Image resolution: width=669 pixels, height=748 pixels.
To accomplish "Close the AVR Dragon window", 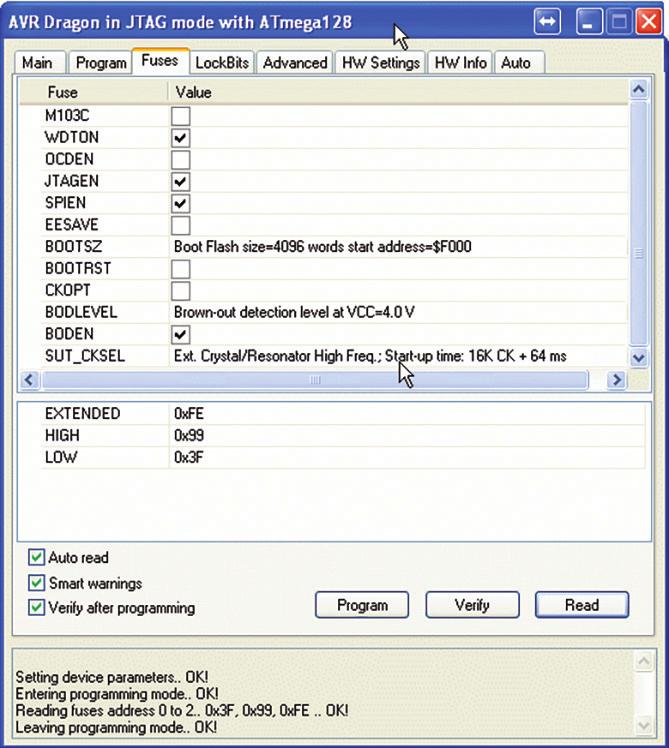I will (x=648, y=21).
